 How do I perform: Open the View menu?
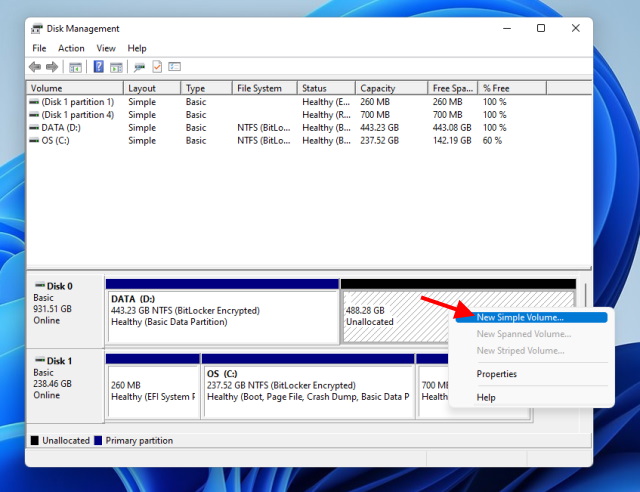point(106,48)
